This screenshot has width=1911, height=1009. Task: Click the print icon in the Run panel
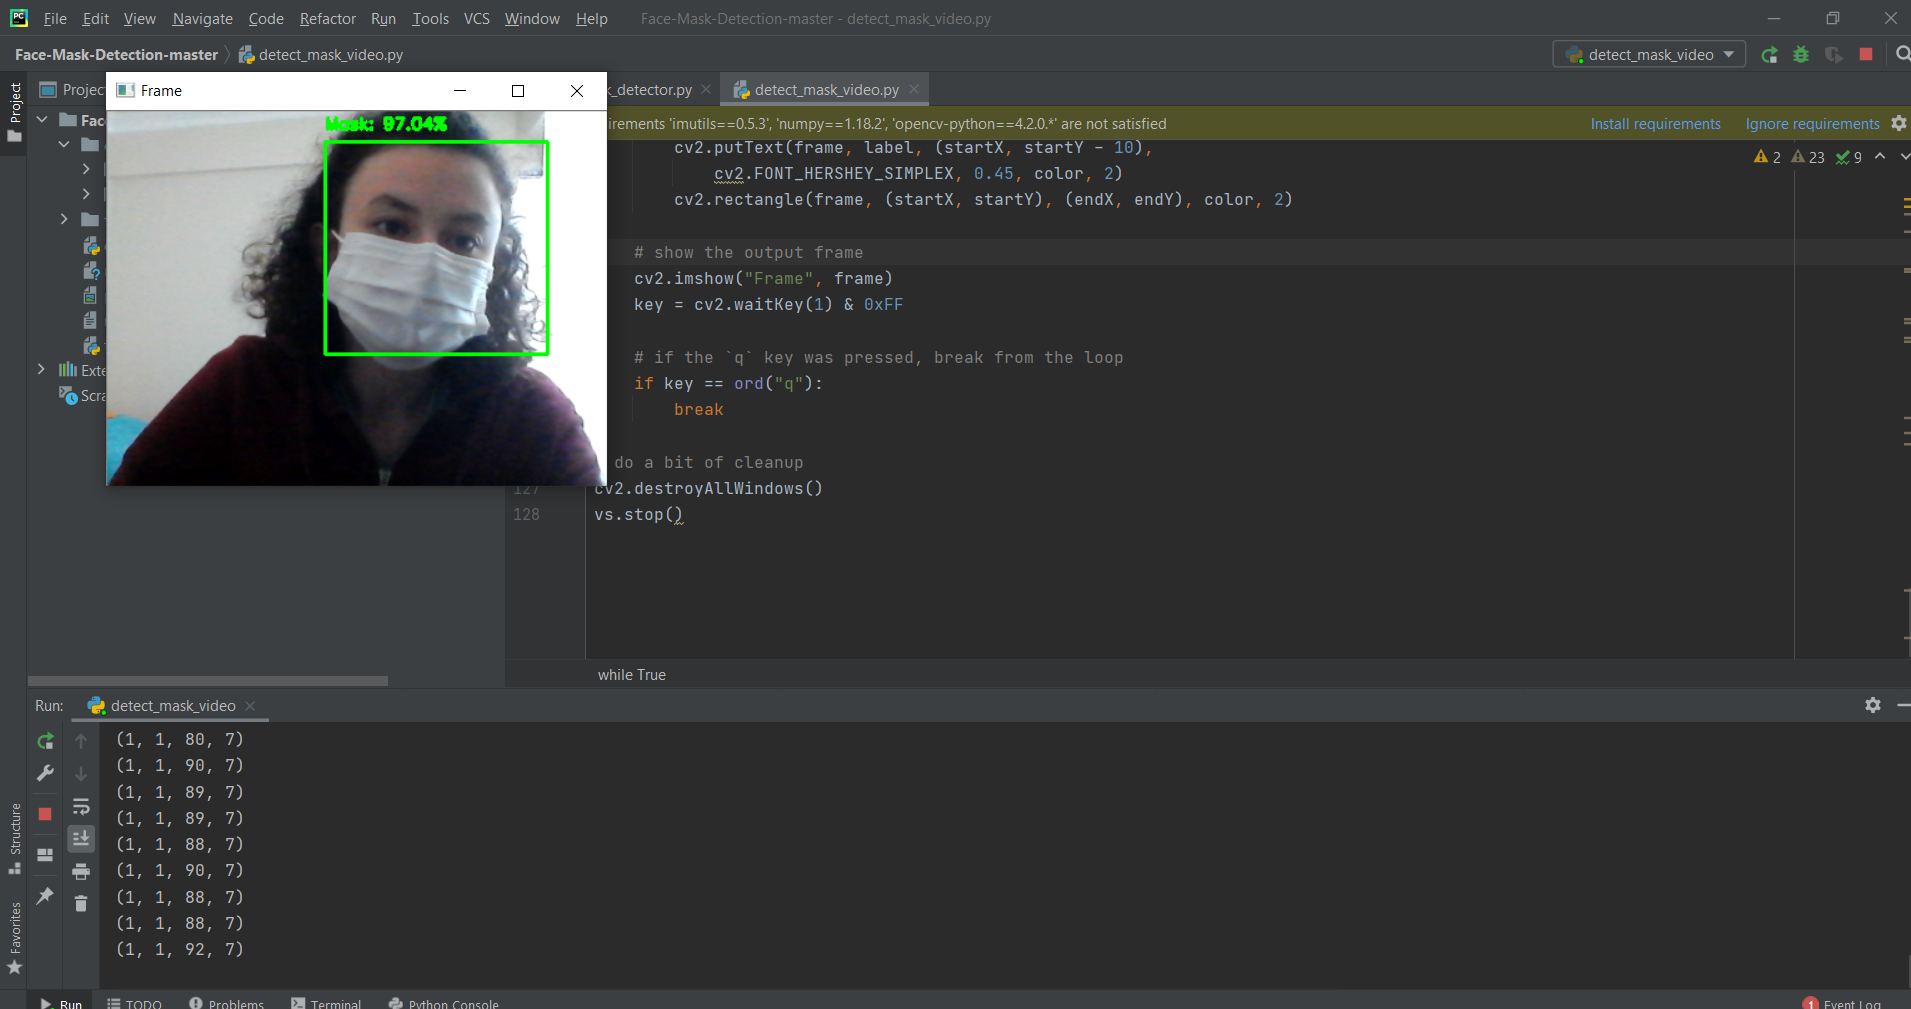[81, 871]
